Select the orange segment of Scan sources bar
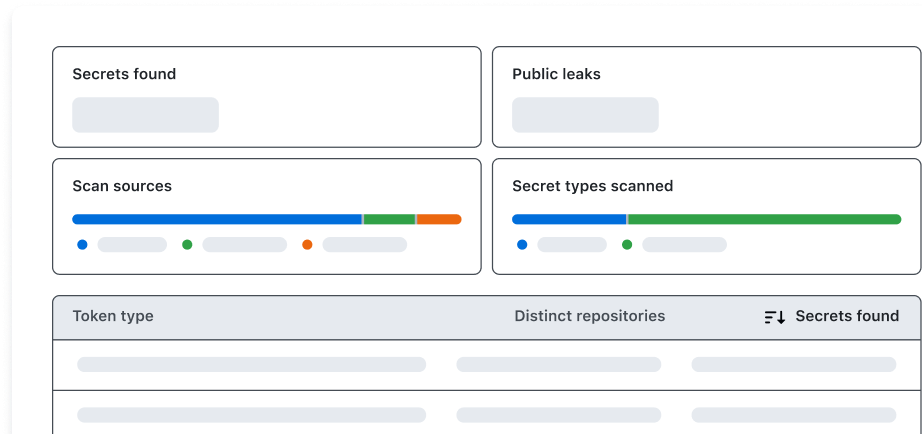Image resolution: width=922 pixels, height=434 pixels. pos(439,219)
